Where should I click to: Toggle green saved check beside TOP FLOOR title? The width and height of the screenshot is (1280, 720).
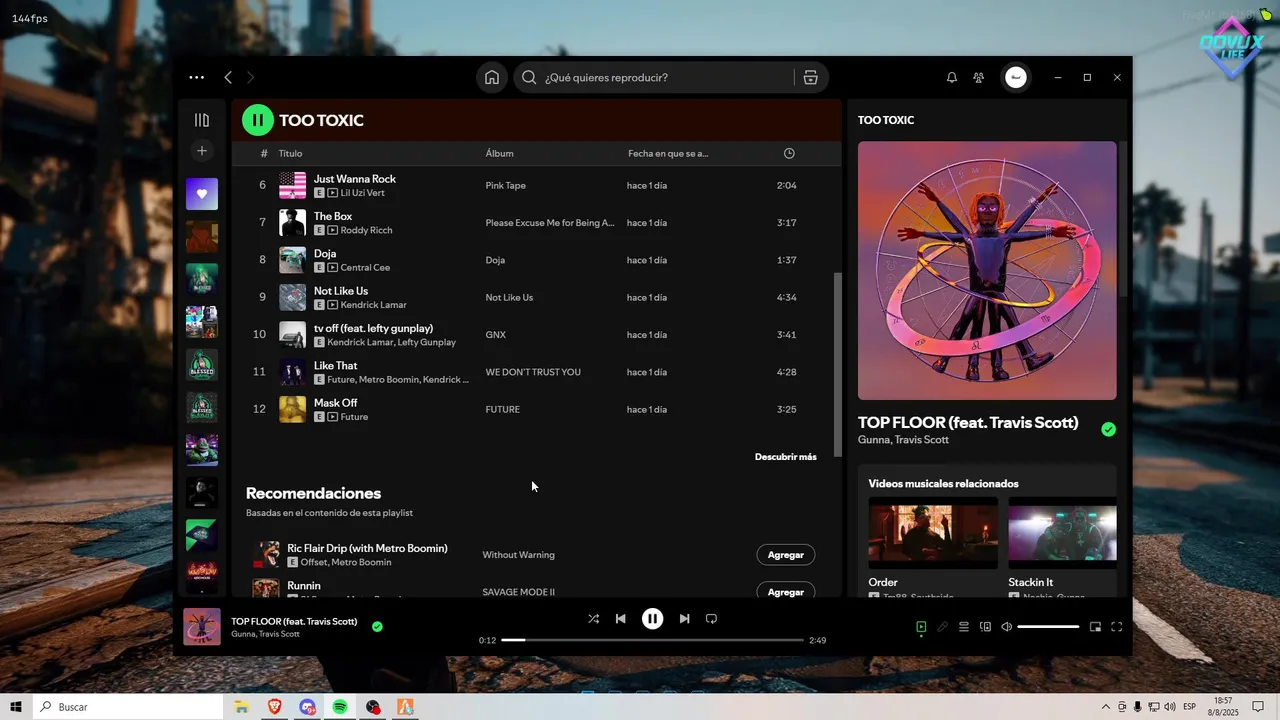[x=1108, y=429]
